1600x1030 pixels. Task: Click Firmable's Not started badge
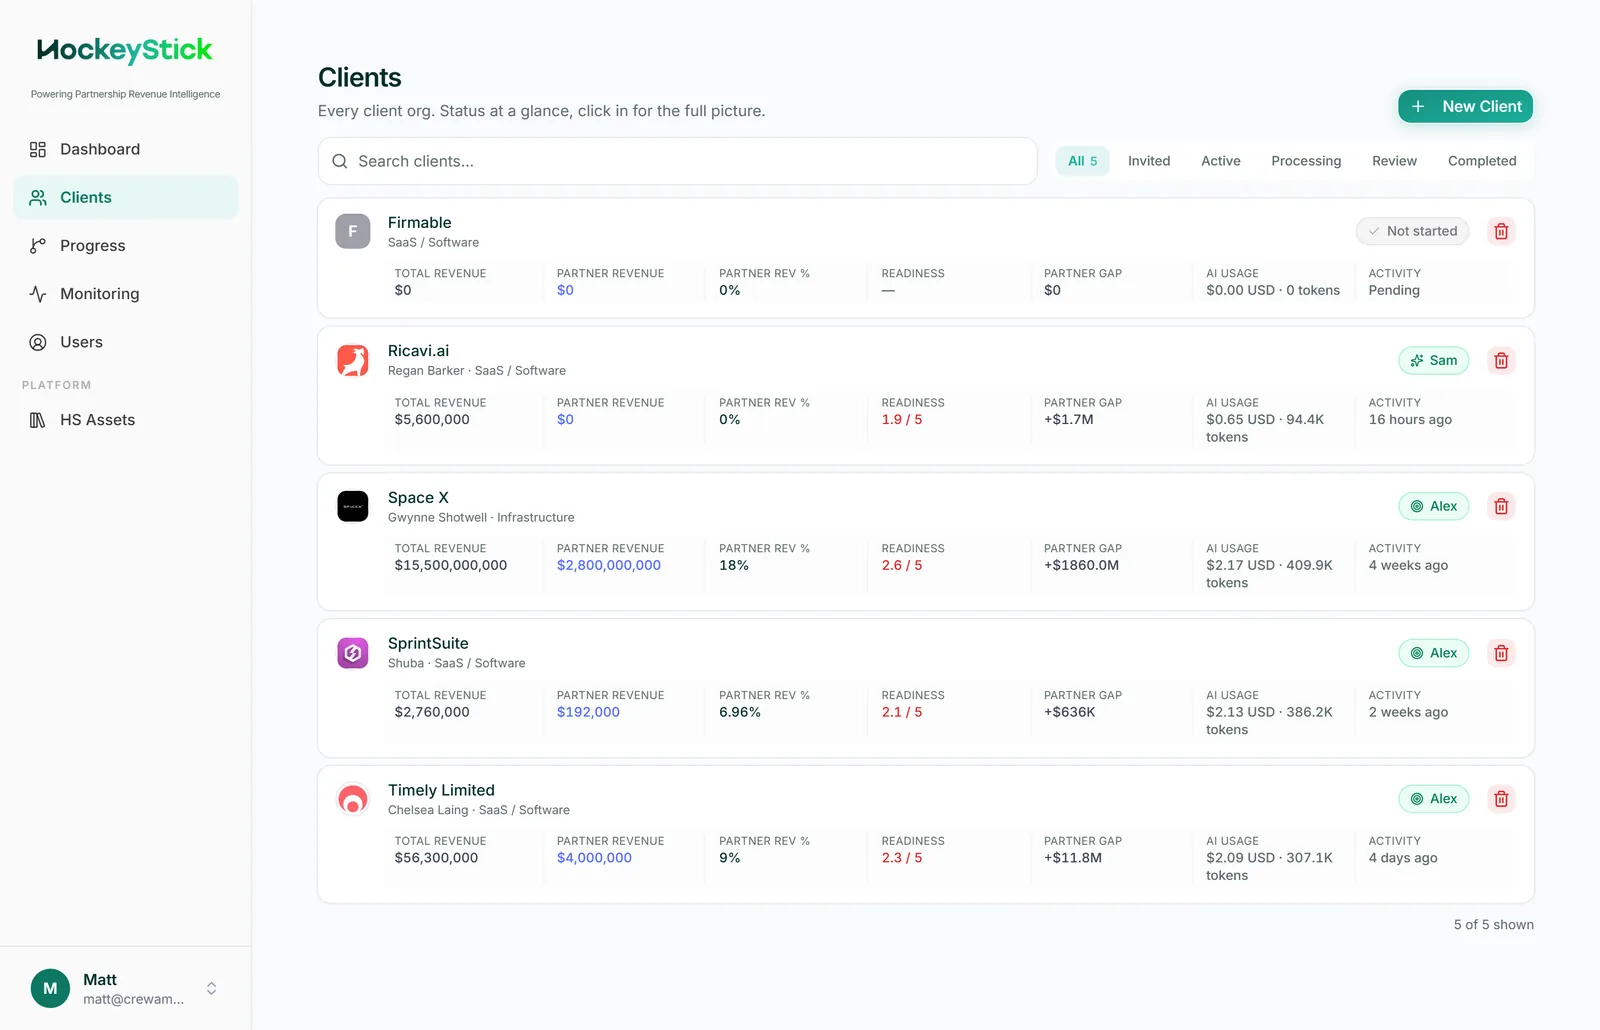(x=1412, y=231)
